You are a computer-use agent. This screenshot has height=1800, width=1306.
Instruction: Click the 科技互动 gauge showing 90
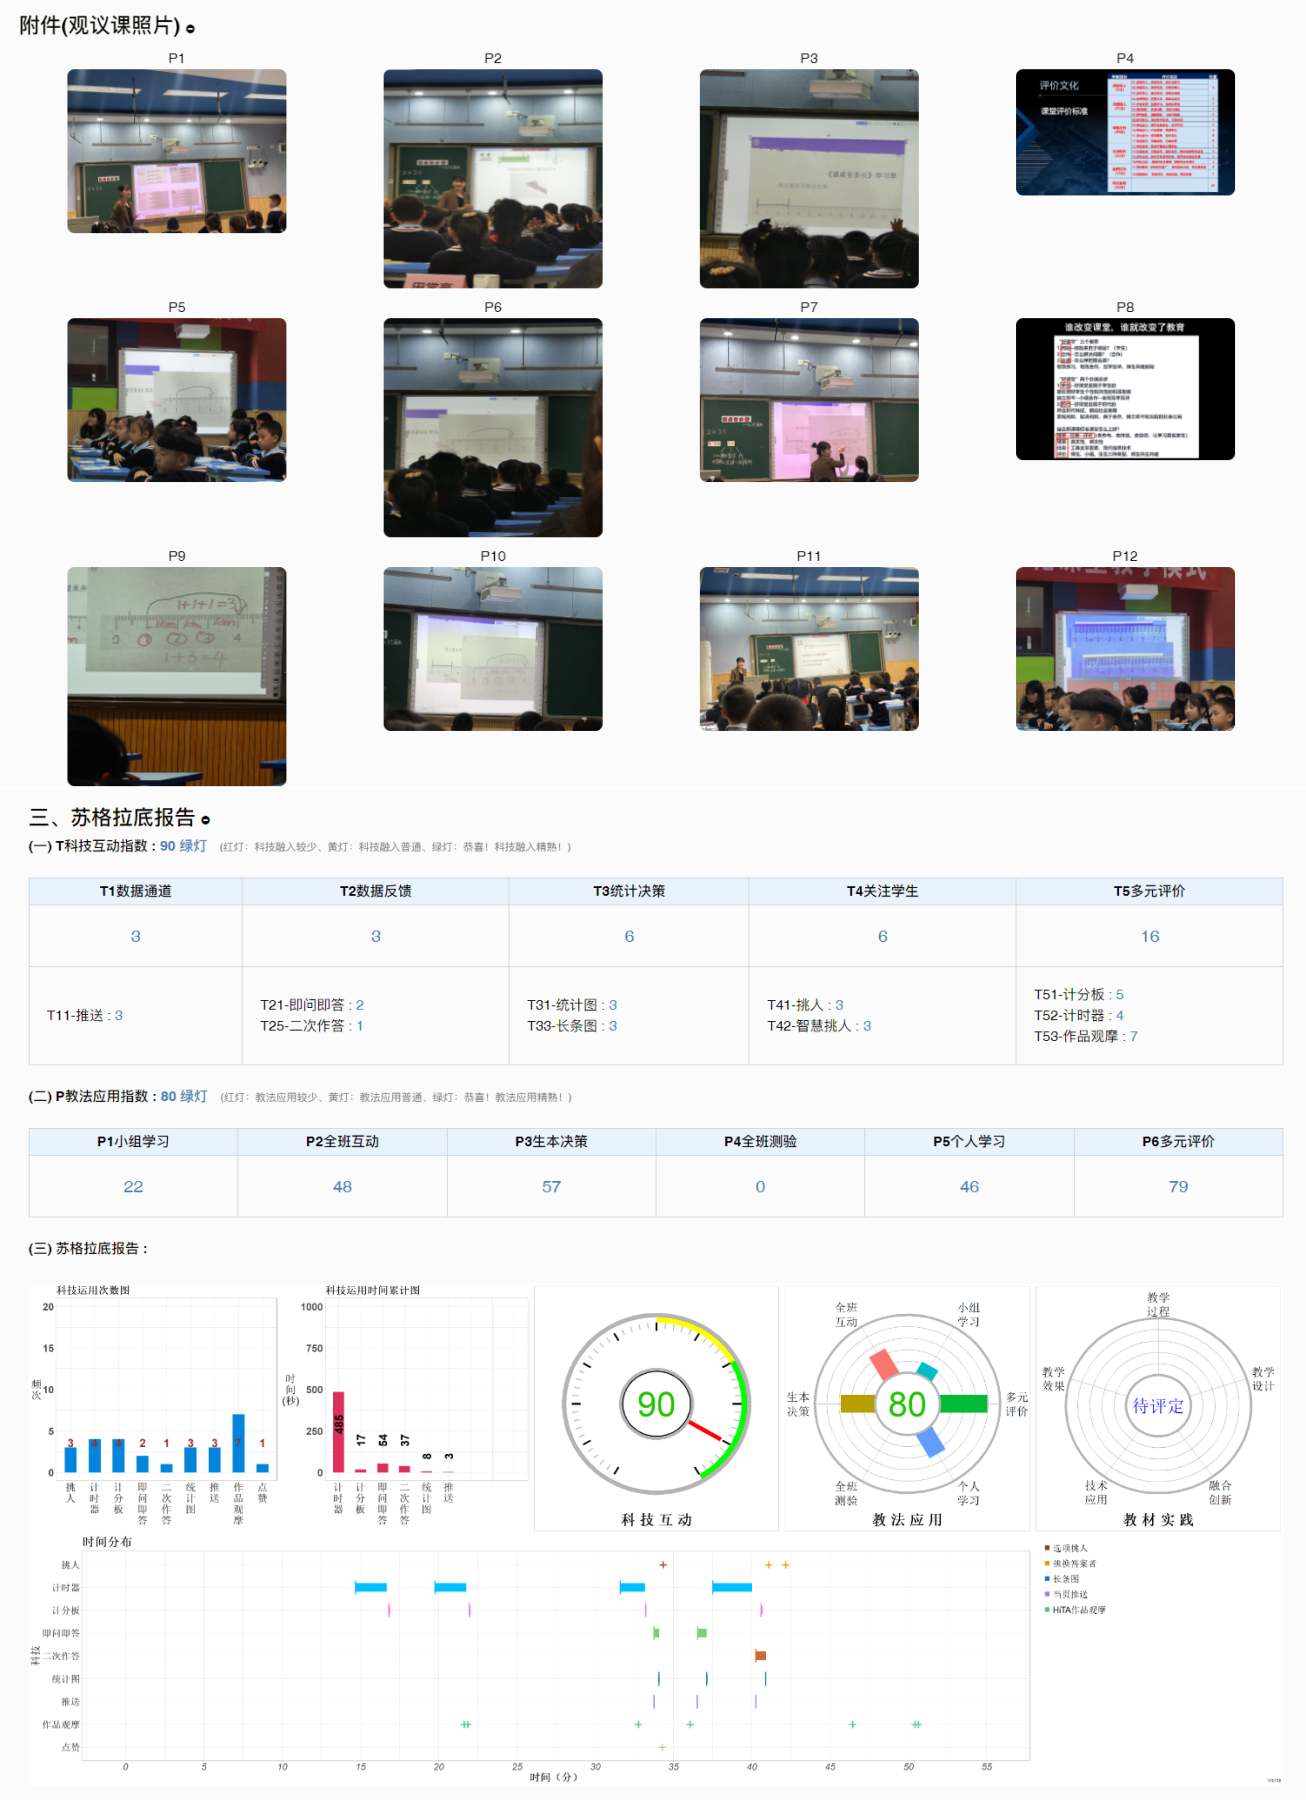pyautogui.click(x=656, y=1404)
